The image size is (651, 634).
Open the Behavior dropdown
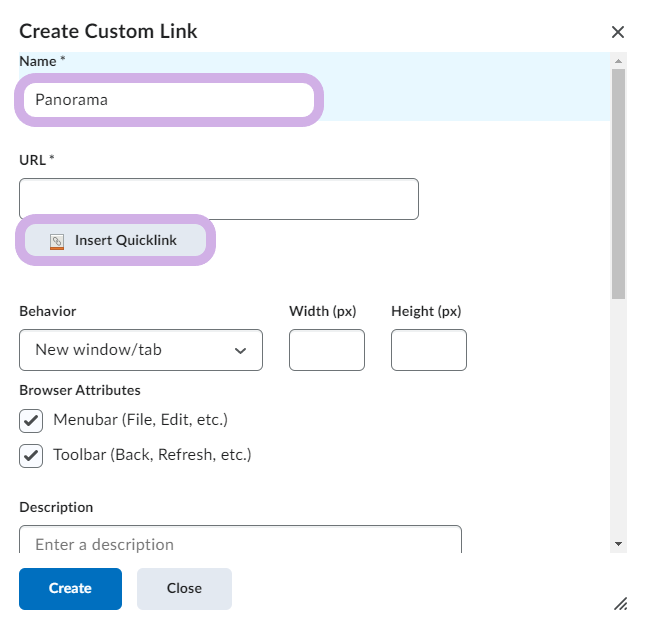(x=140, y=350)
